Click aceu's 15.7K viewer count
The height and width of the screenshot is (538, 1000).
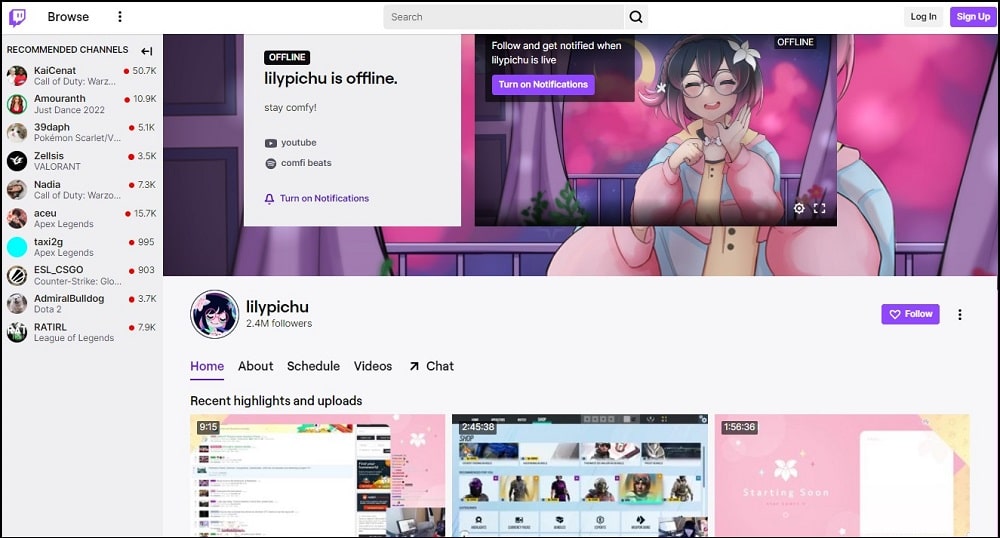145,214
